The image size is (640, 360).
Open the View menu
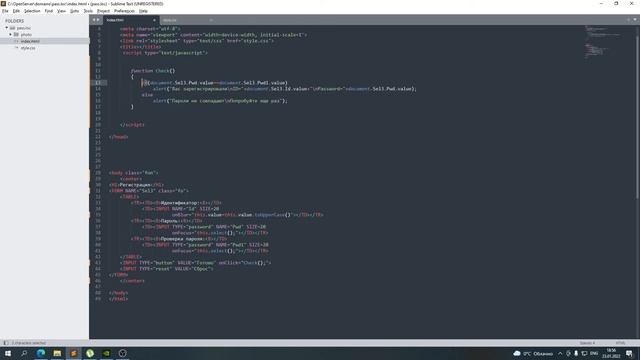pos(61,11)
